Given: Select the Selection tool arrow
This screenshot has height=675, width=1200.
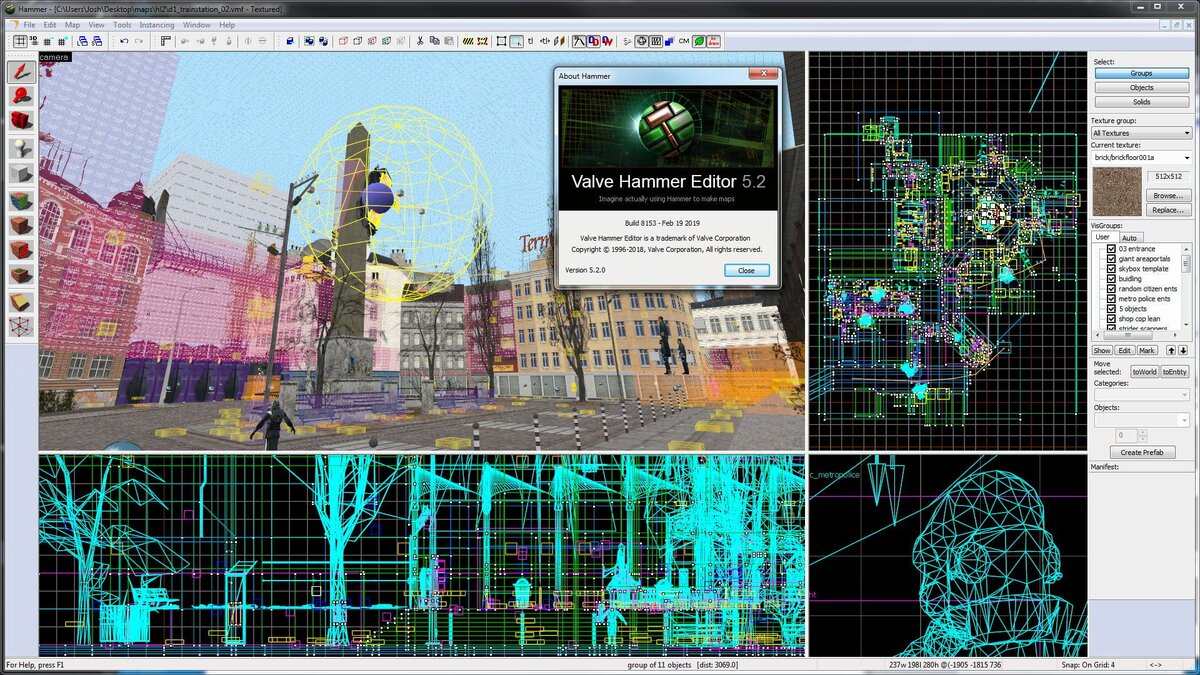Looking at the screenshot, I should click(20, 70).
